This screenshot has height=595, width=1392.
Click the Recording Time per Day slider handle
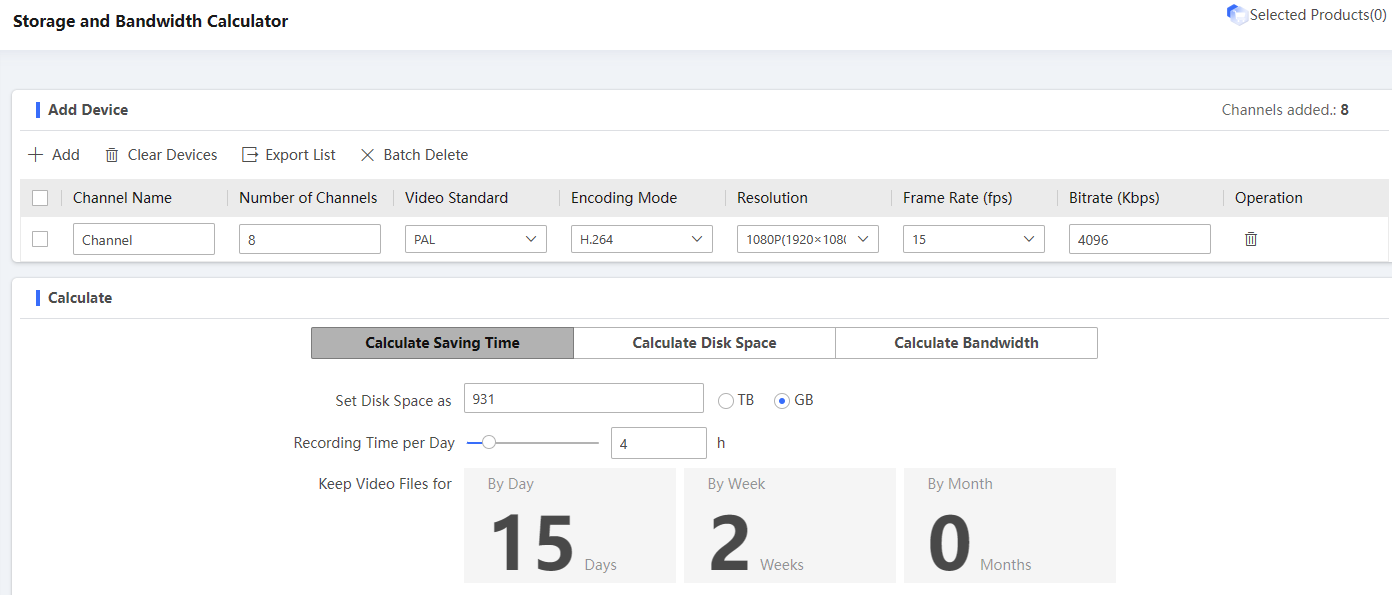tap(488, 442)
